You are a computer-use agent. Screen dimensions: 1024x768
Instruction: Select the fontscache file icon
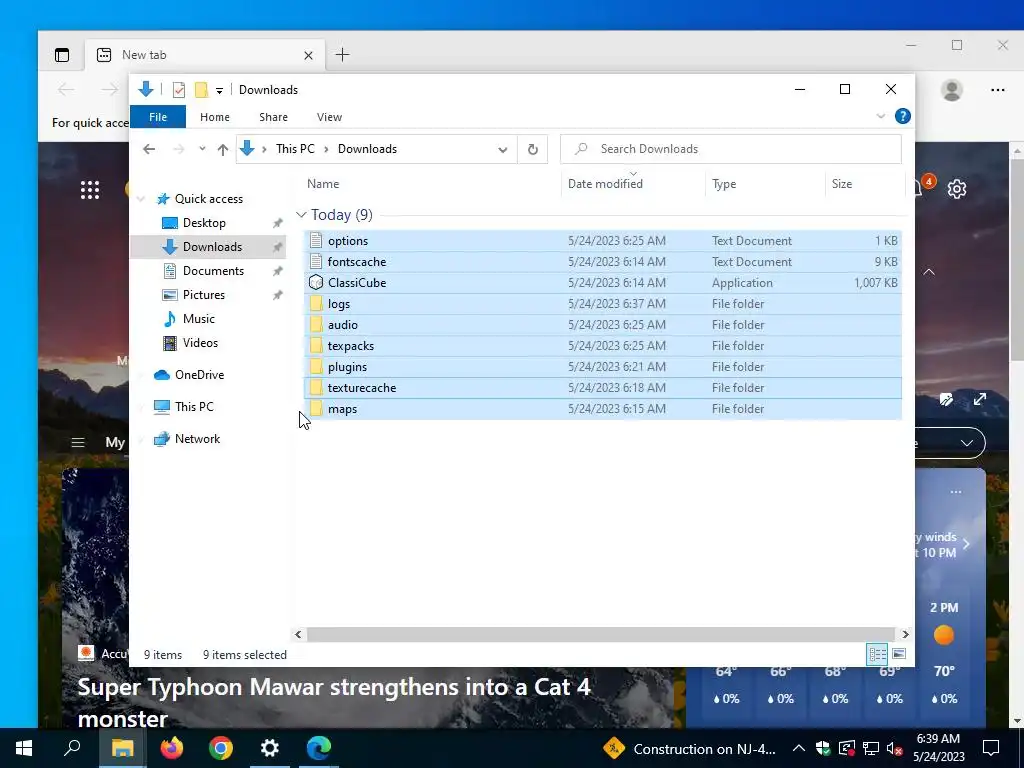[316, 261]
